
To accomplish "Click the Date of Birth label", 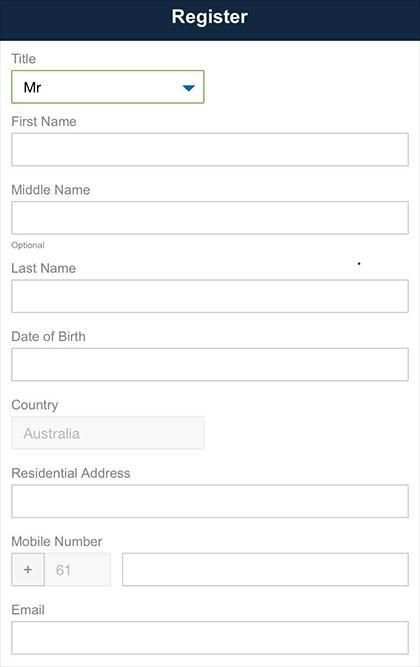I will pyautogui.click(x=49, y=336).
